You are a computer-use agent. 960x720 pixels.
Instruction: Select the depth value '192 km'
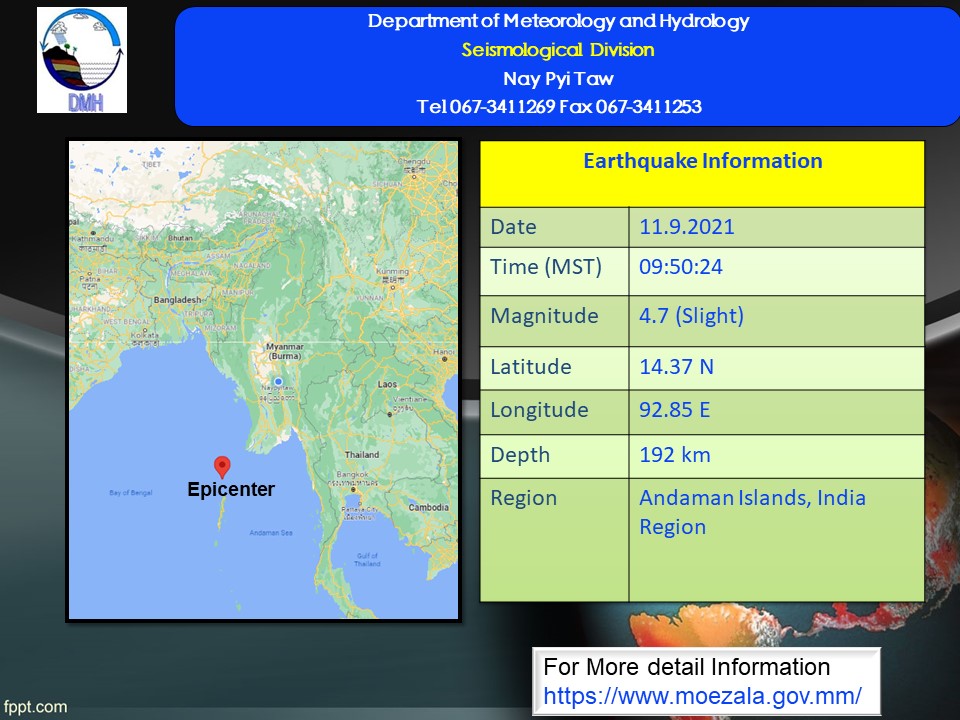675,455
